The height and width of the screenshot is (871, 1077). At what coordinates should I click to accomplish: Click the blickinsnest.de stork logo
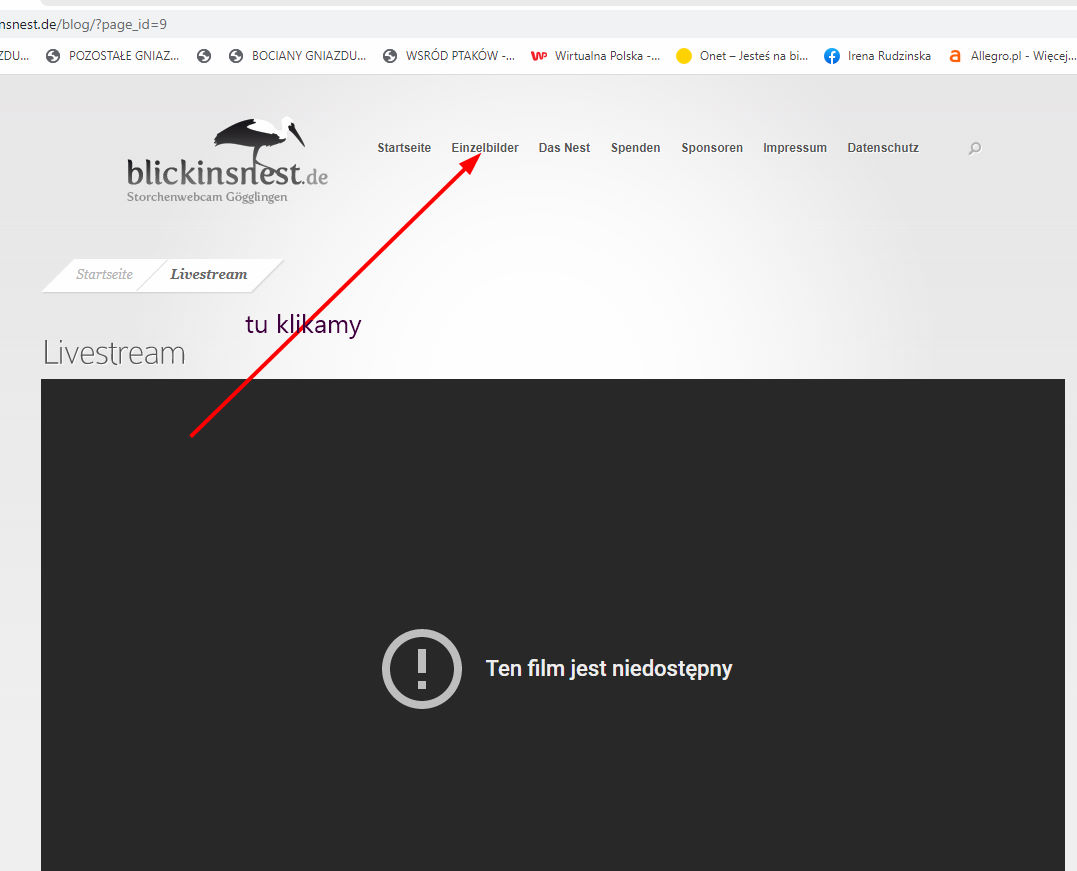[227, 161]
